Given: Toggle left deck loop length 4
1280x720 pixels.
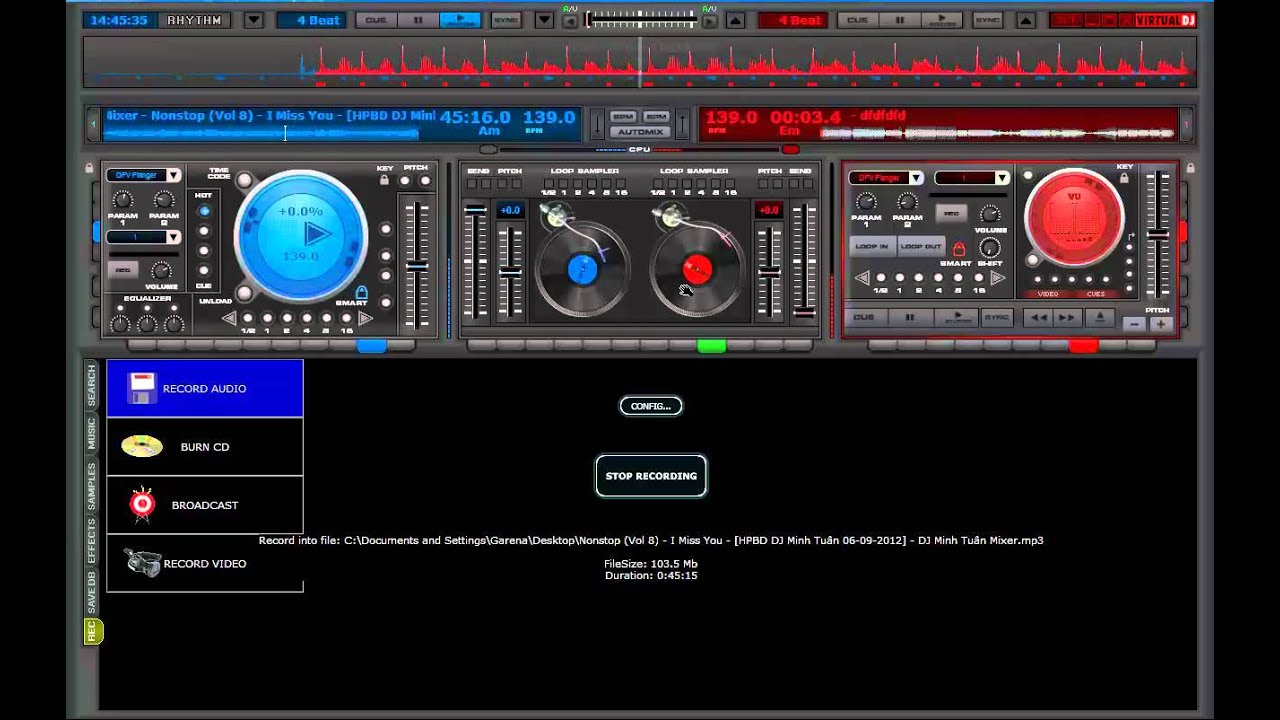Looking at the screenshot, I should pos(307,319).
